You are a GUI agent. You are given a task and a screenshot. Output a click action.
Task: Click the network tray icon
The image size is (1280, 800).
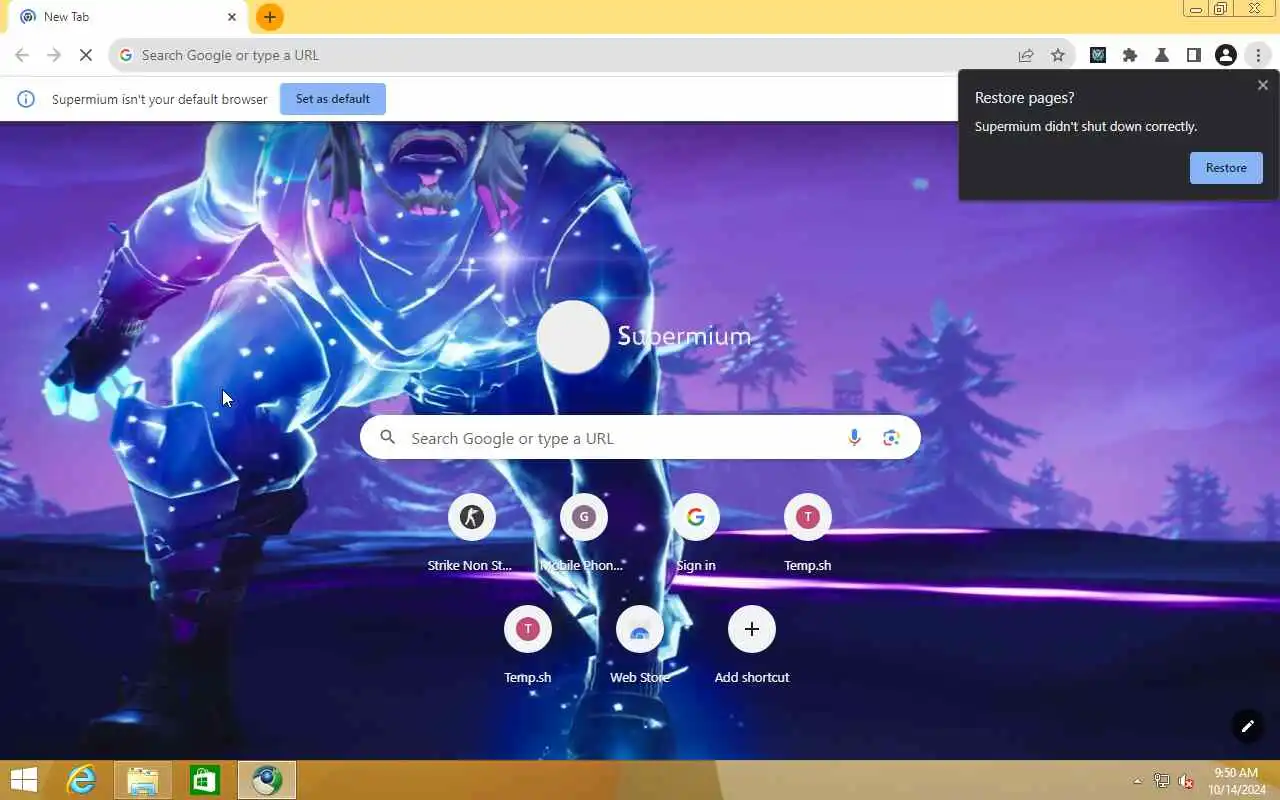1162,781
